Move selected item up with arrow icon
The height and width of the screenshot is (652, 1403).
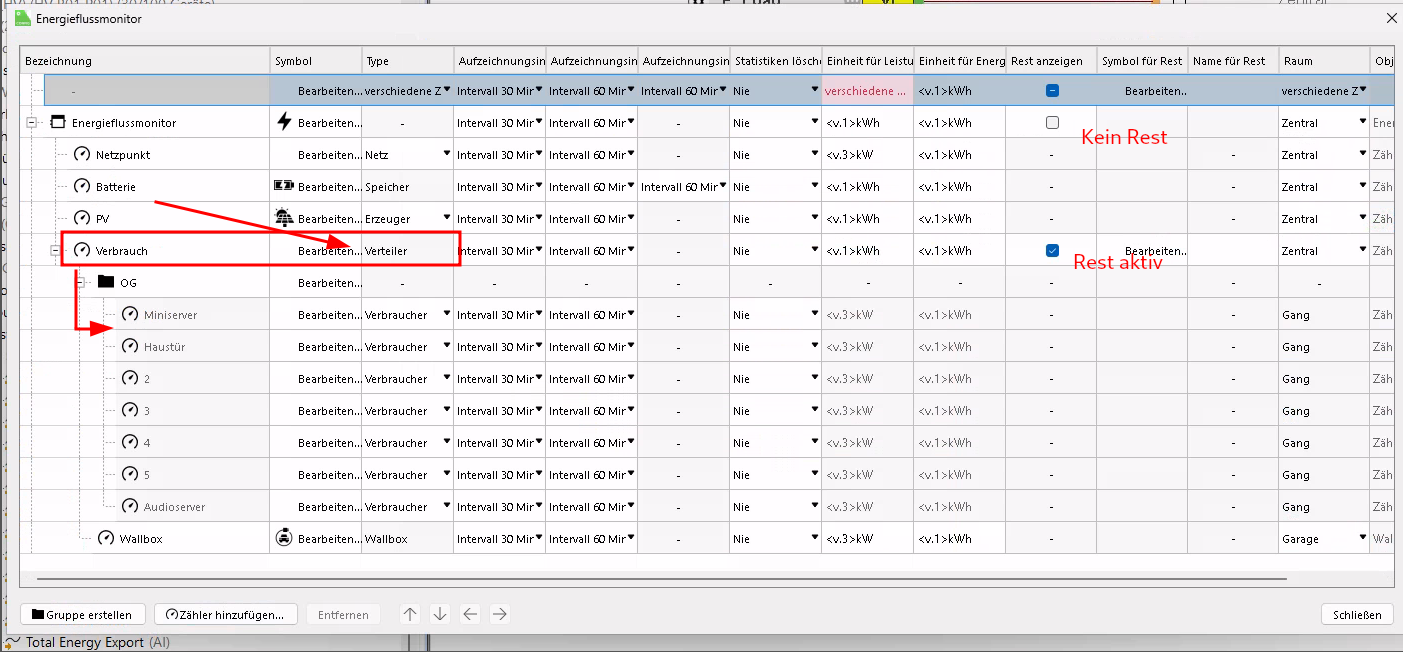pos(410,614)
